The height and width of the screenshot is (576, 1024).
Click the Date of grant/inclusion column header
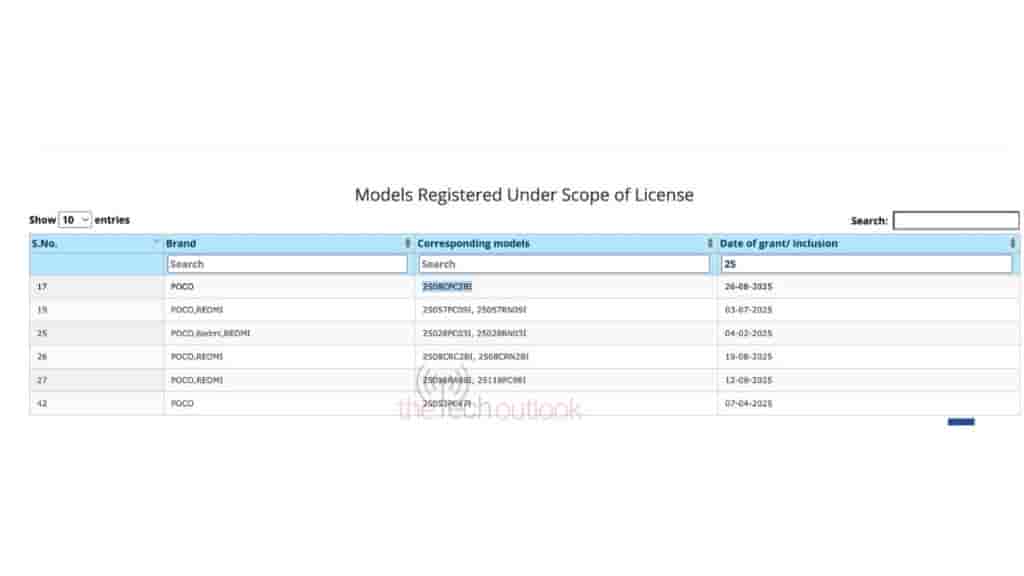781,243
